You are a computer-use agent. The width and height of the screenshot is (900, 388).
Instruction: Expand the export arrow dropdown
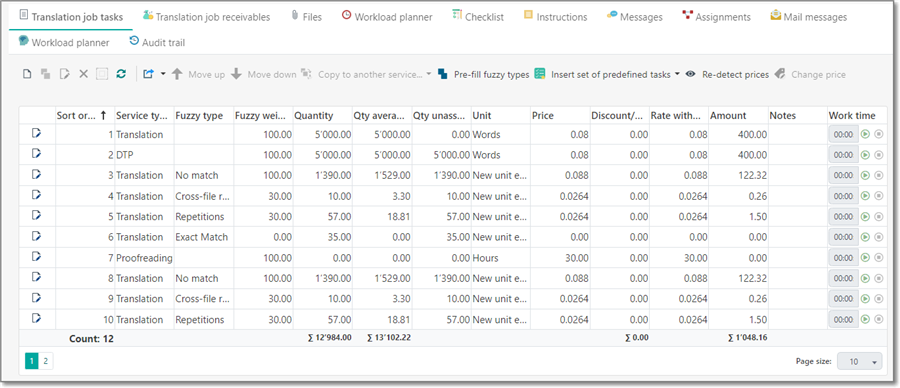pyautogui.click(x=162, y=74)
